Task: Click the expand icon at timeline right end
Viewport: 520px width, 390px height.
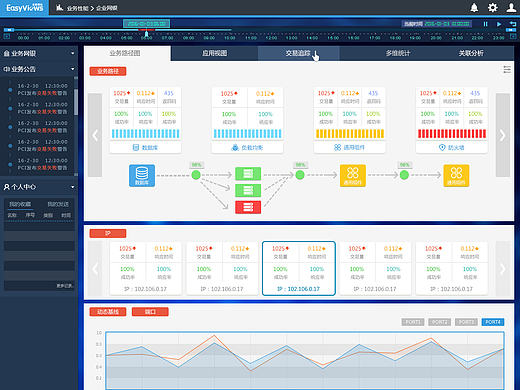Action: pos(513,37)
